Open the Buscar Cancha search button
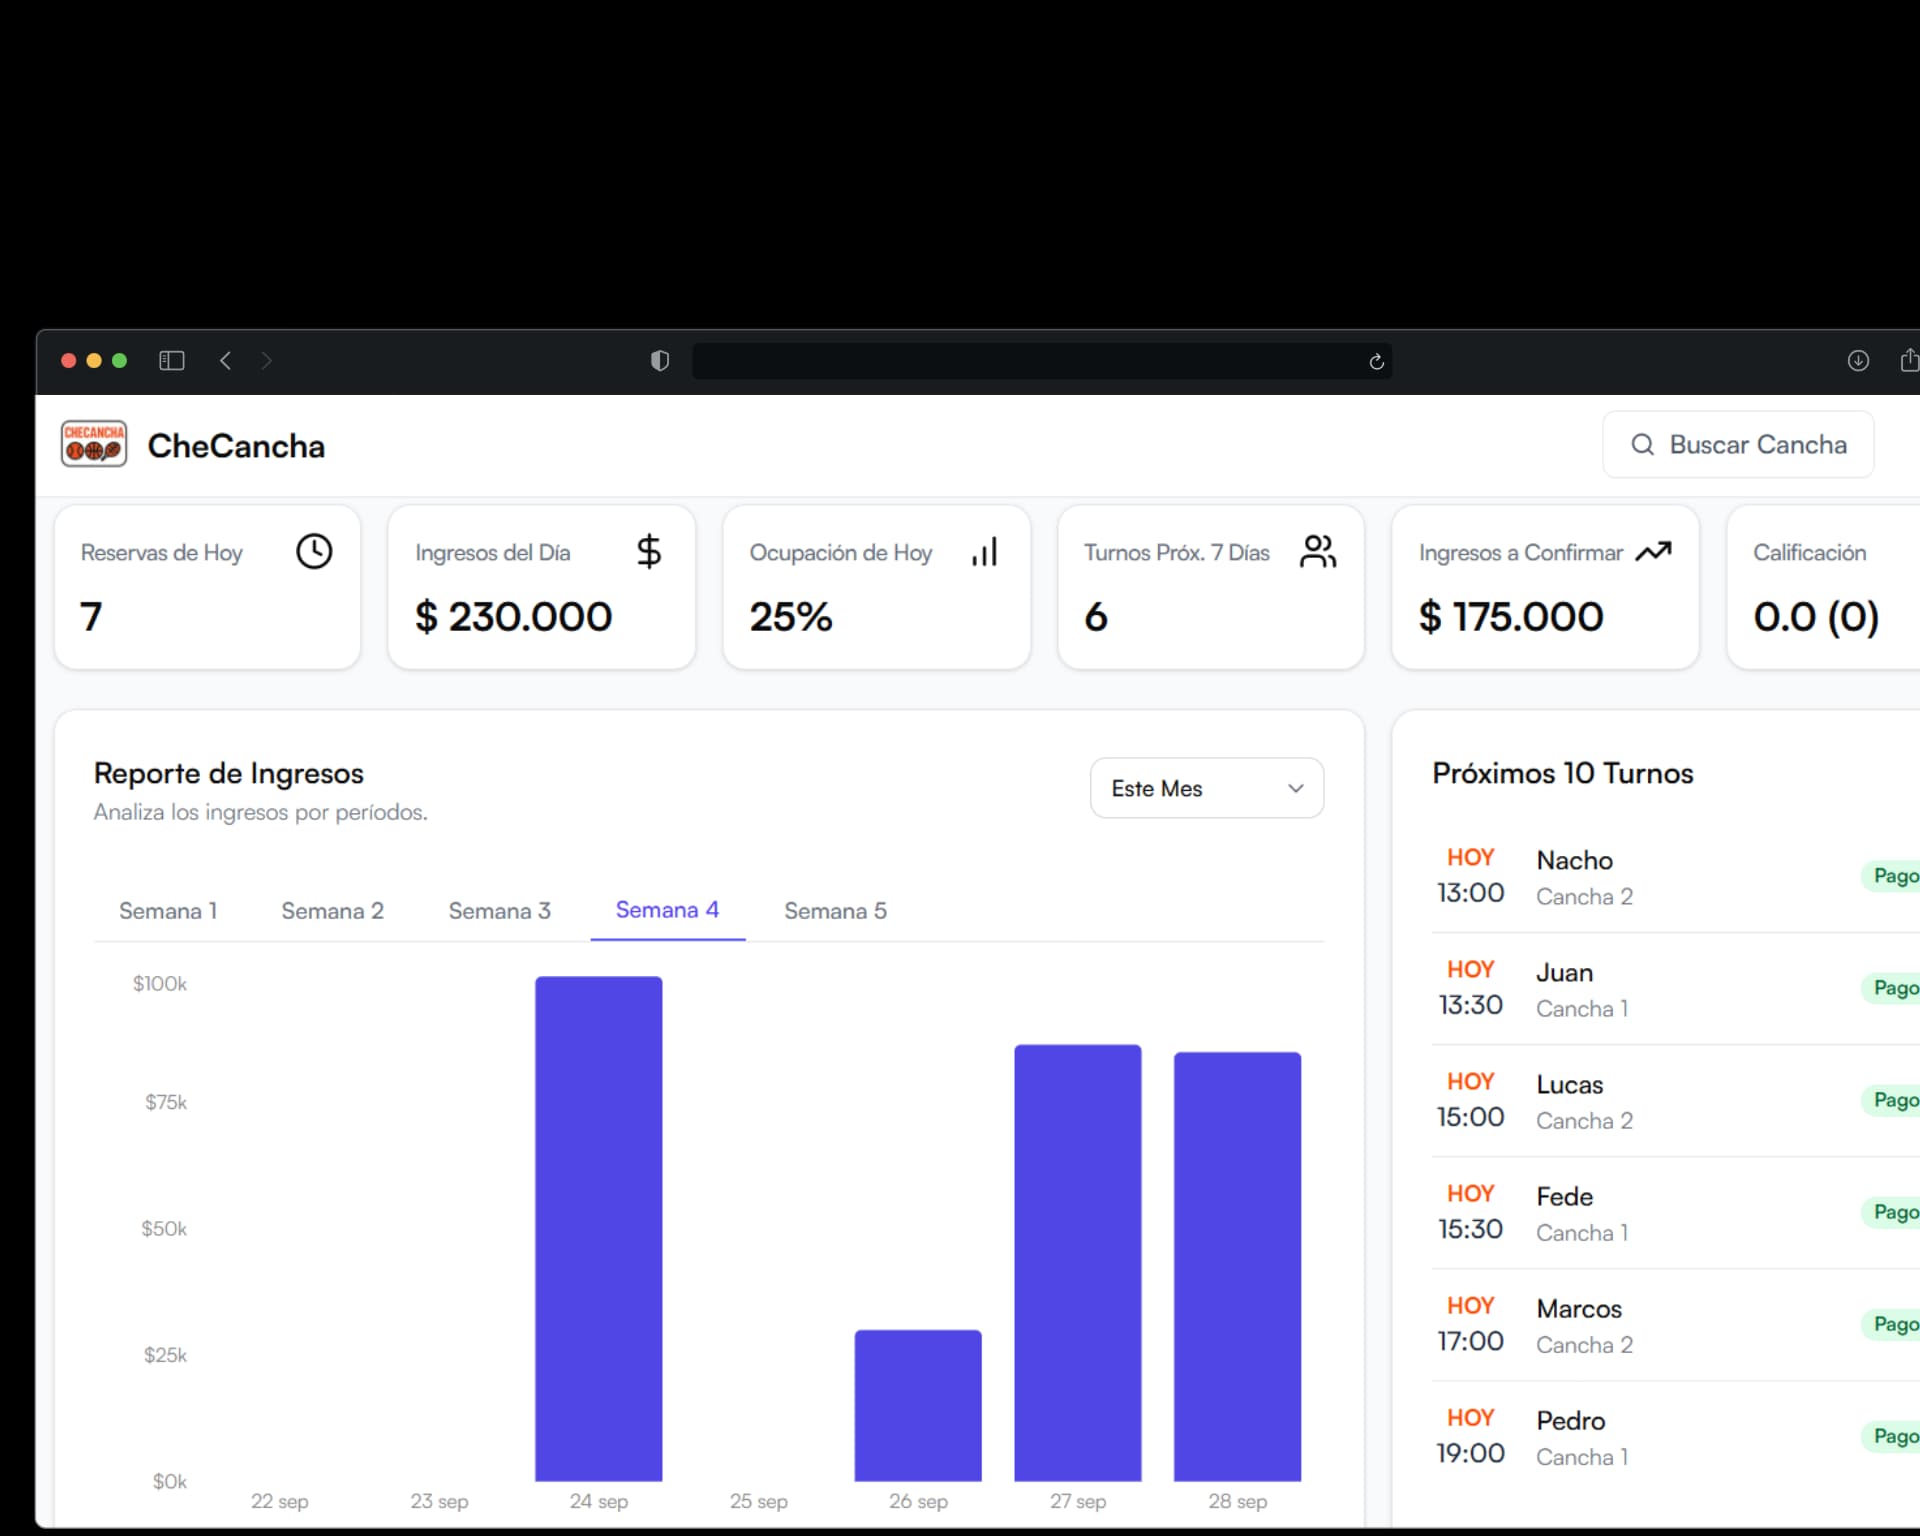The width and height of the screenshot is (1920, 1536). pos(1738,445)
